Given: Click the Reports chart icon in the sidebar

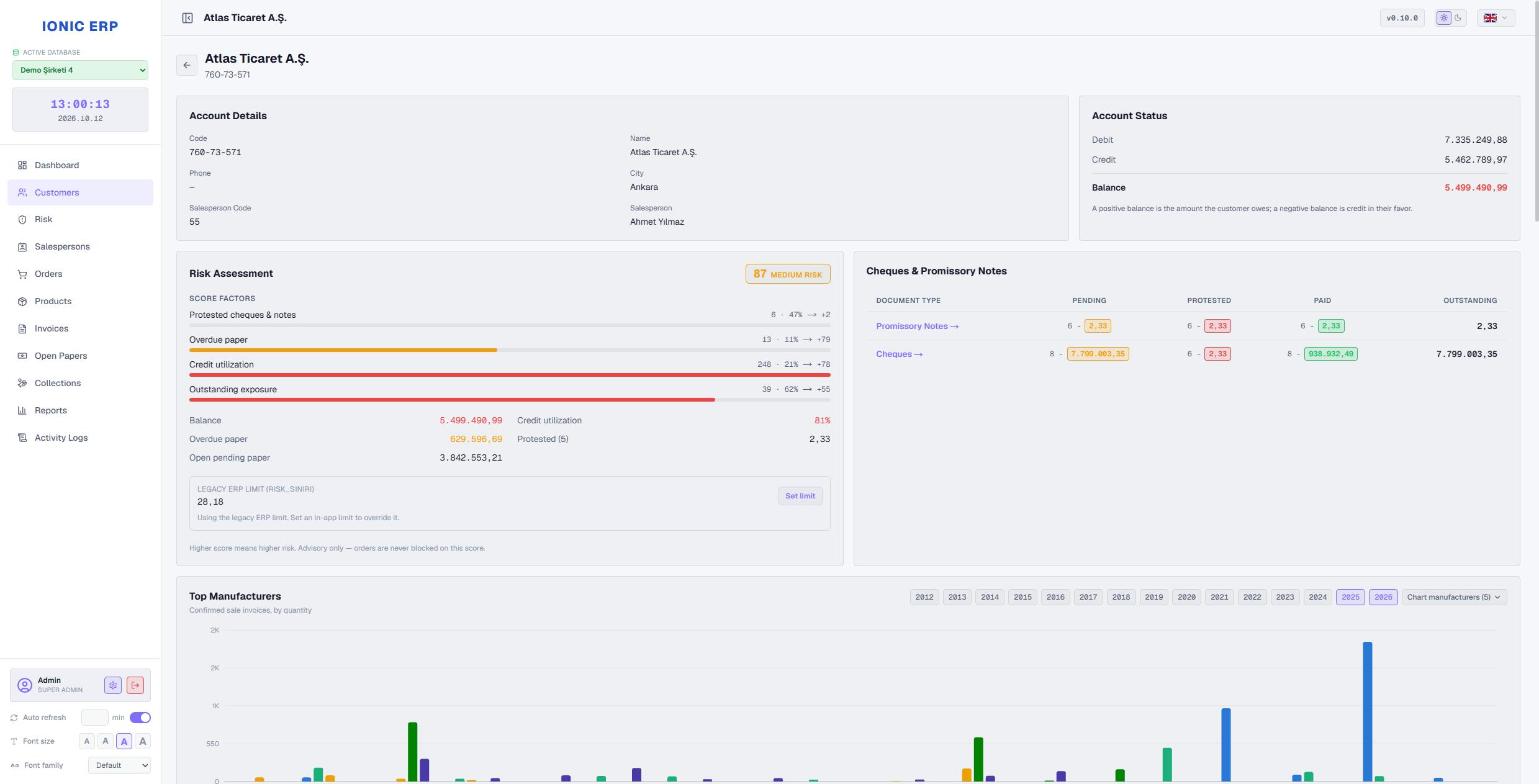Looking at the screenshot, I should coord(22,410).
